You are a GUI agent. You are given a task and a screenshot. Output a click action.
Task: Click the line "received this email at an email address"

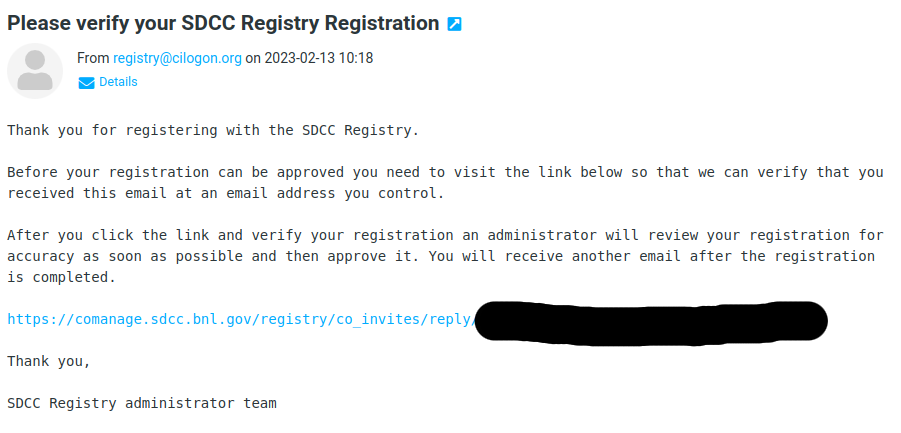(226, 194)
